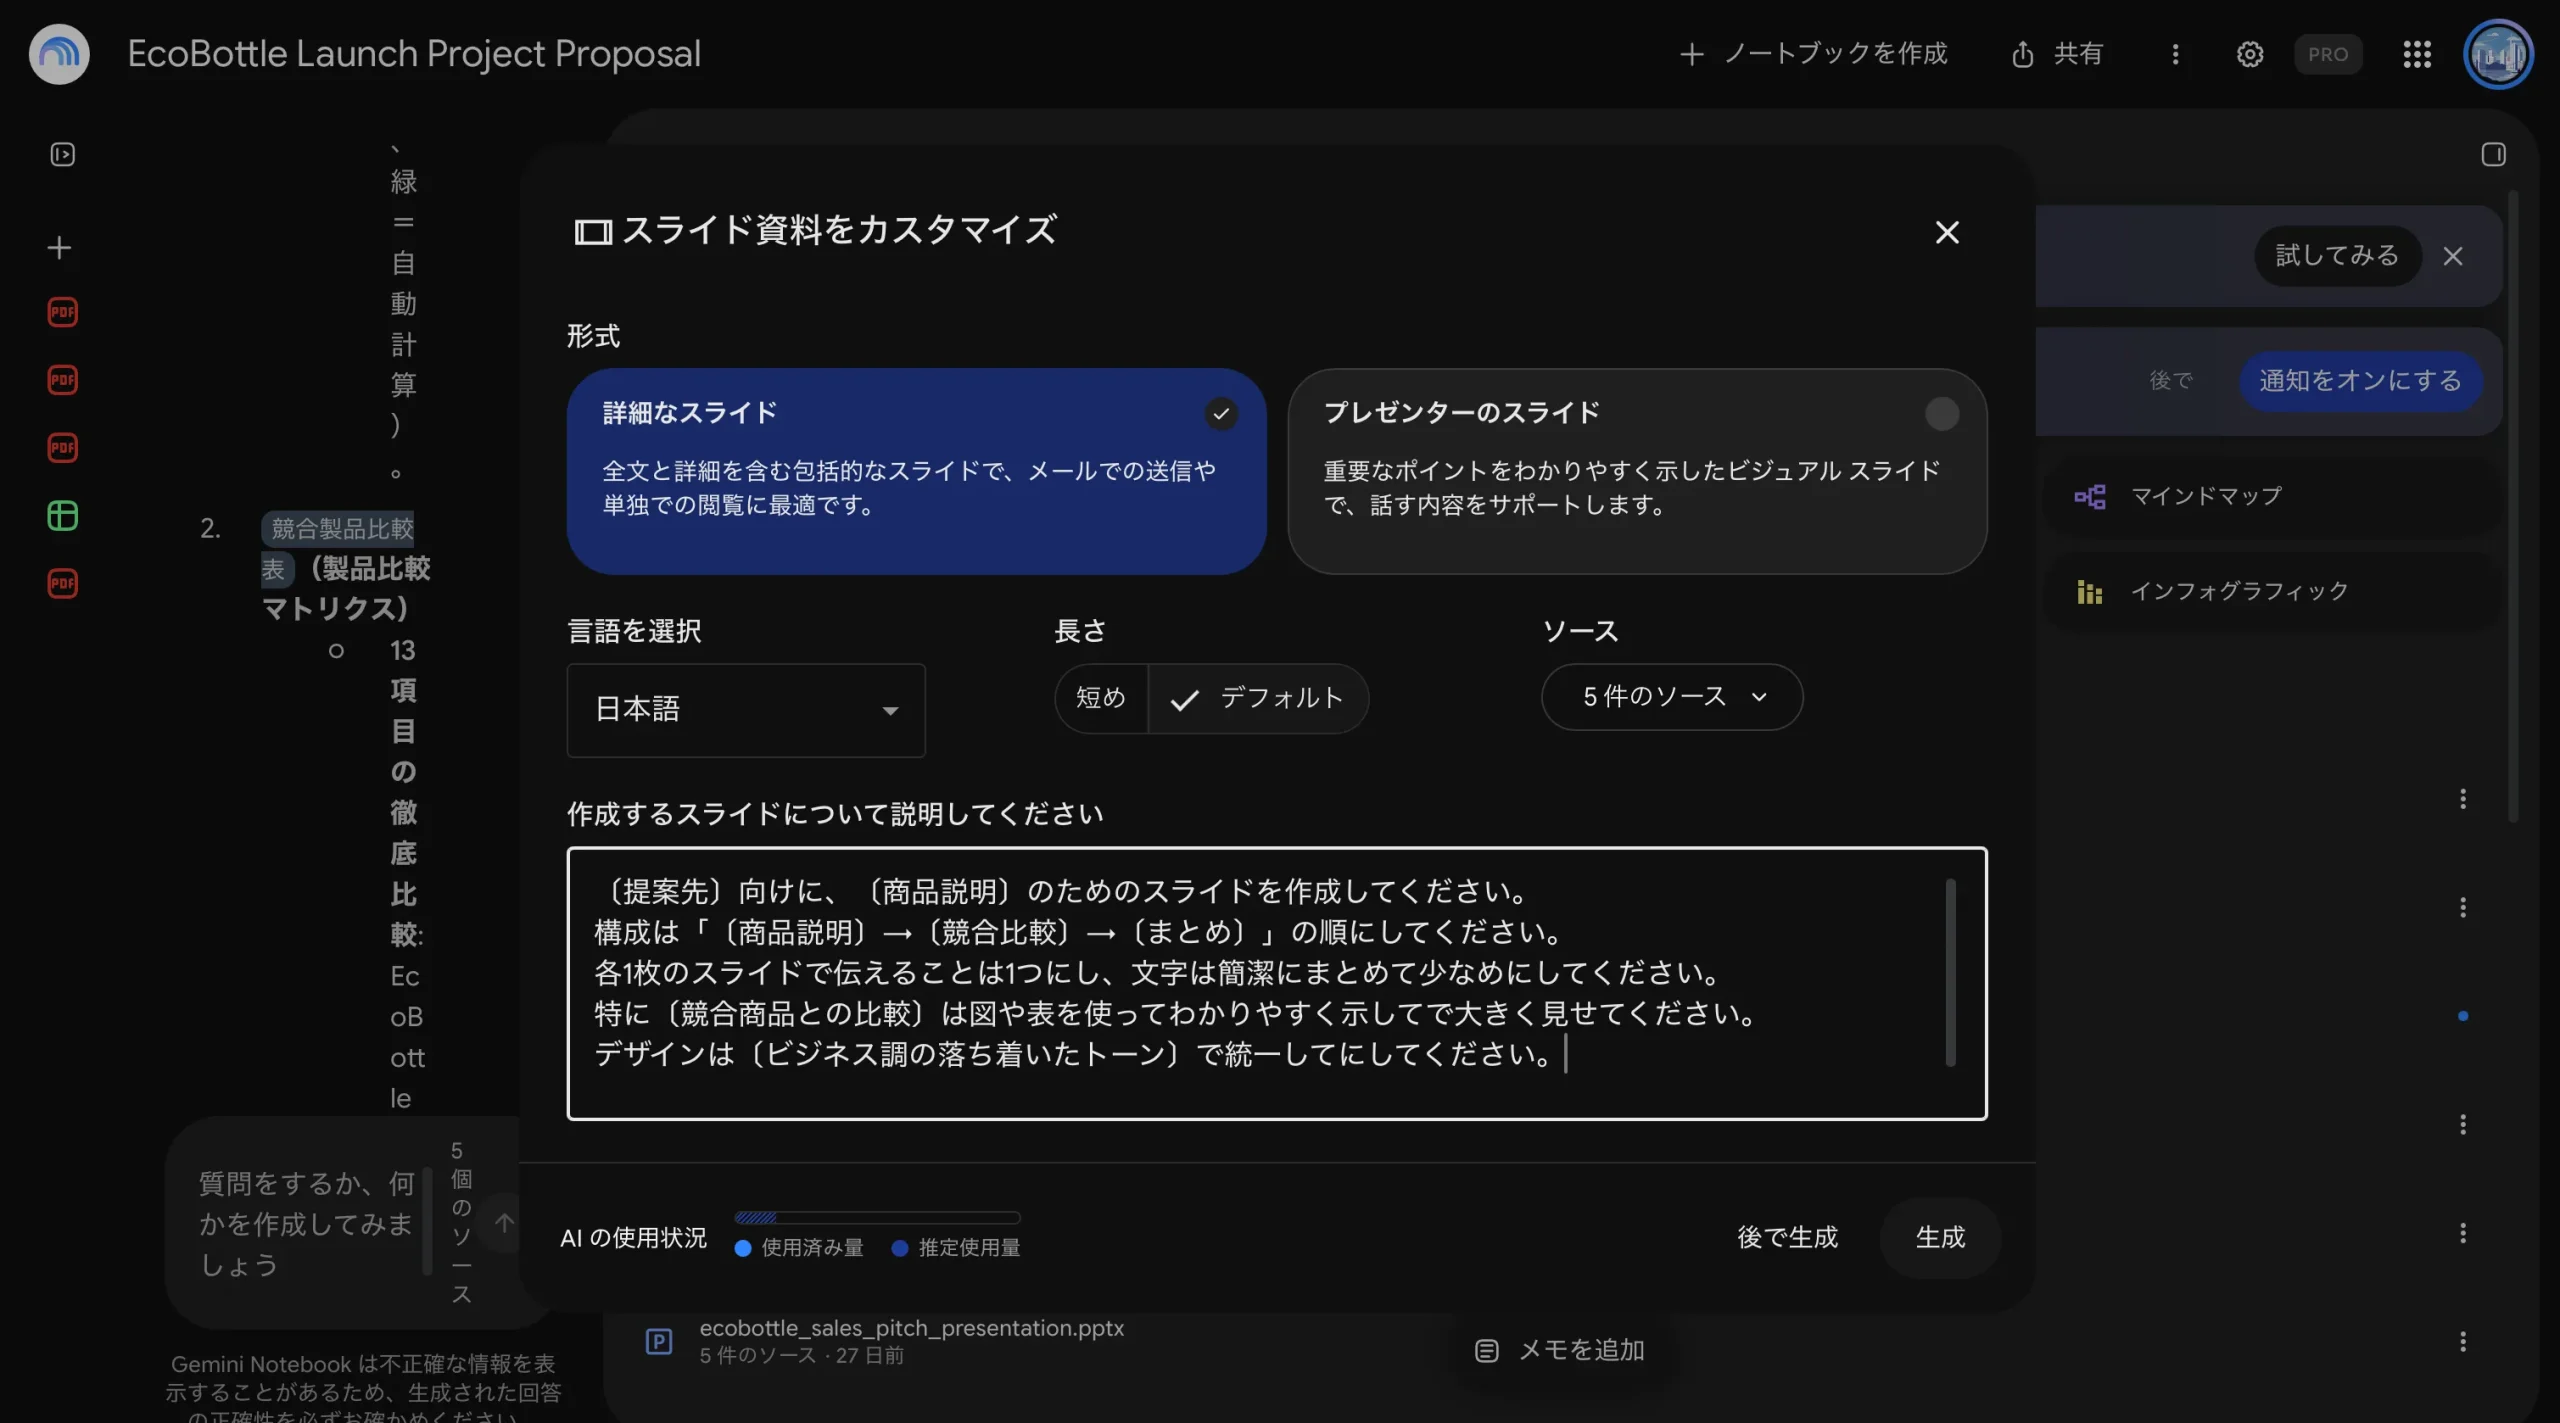Click the NotebookLM logo icon
2560x1423 pixels.
(59, 54)
